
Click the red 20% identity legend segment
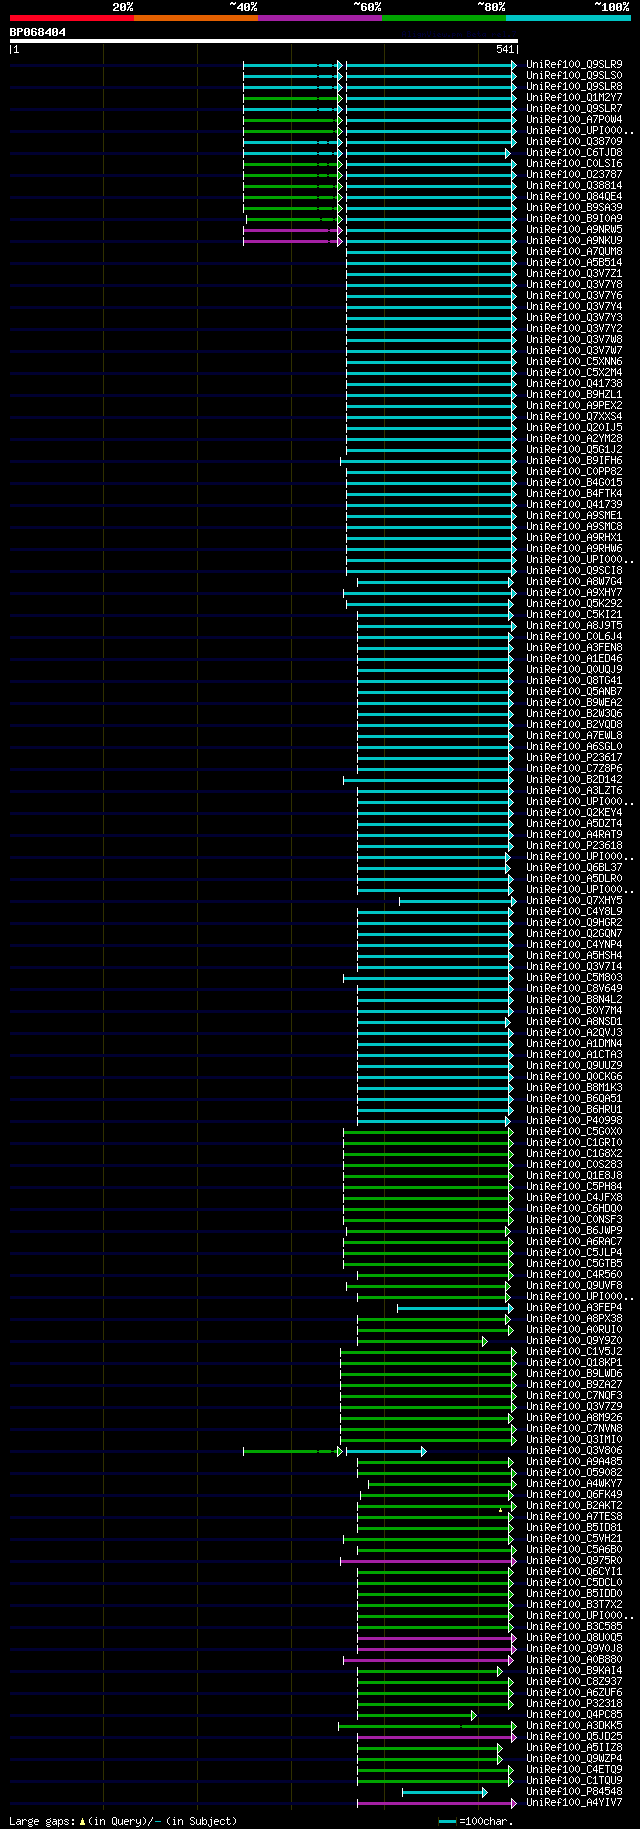coord(71,18)
